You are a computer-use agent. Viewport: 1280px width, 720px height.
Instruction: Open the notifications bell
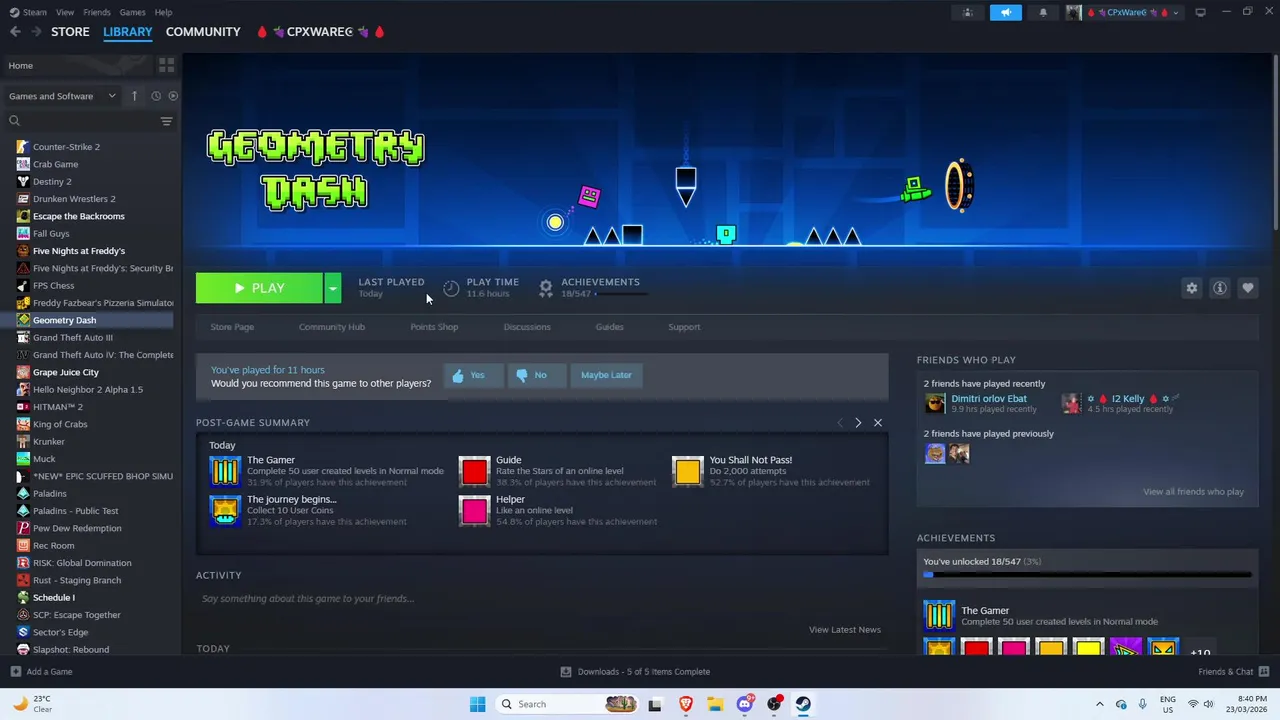(1043, 12)
